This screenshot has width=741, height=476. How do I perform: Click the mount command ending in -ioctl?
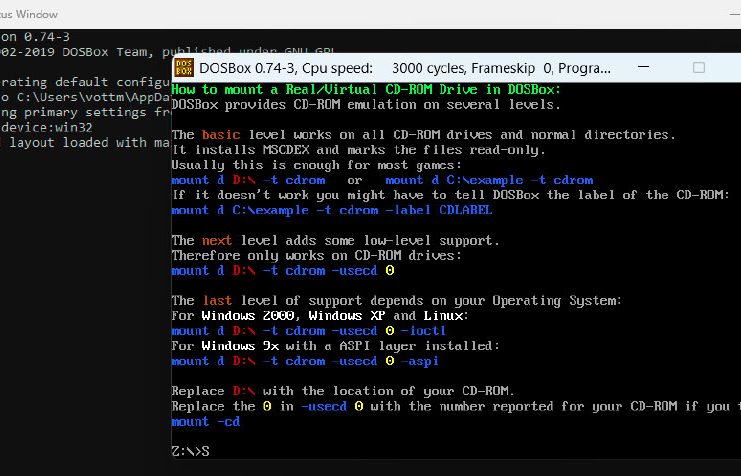click(308, 330)
